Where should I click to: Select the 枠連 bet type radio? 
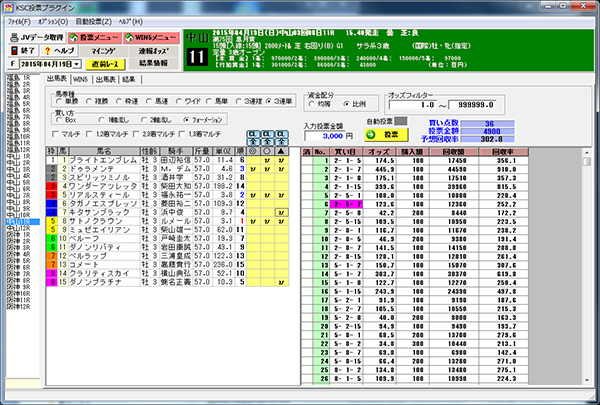(x=119, y=101)
